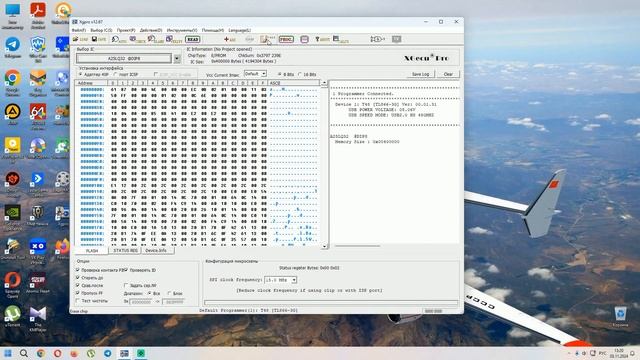Open the uTorrent desktop shortcut

click(13, 317)
